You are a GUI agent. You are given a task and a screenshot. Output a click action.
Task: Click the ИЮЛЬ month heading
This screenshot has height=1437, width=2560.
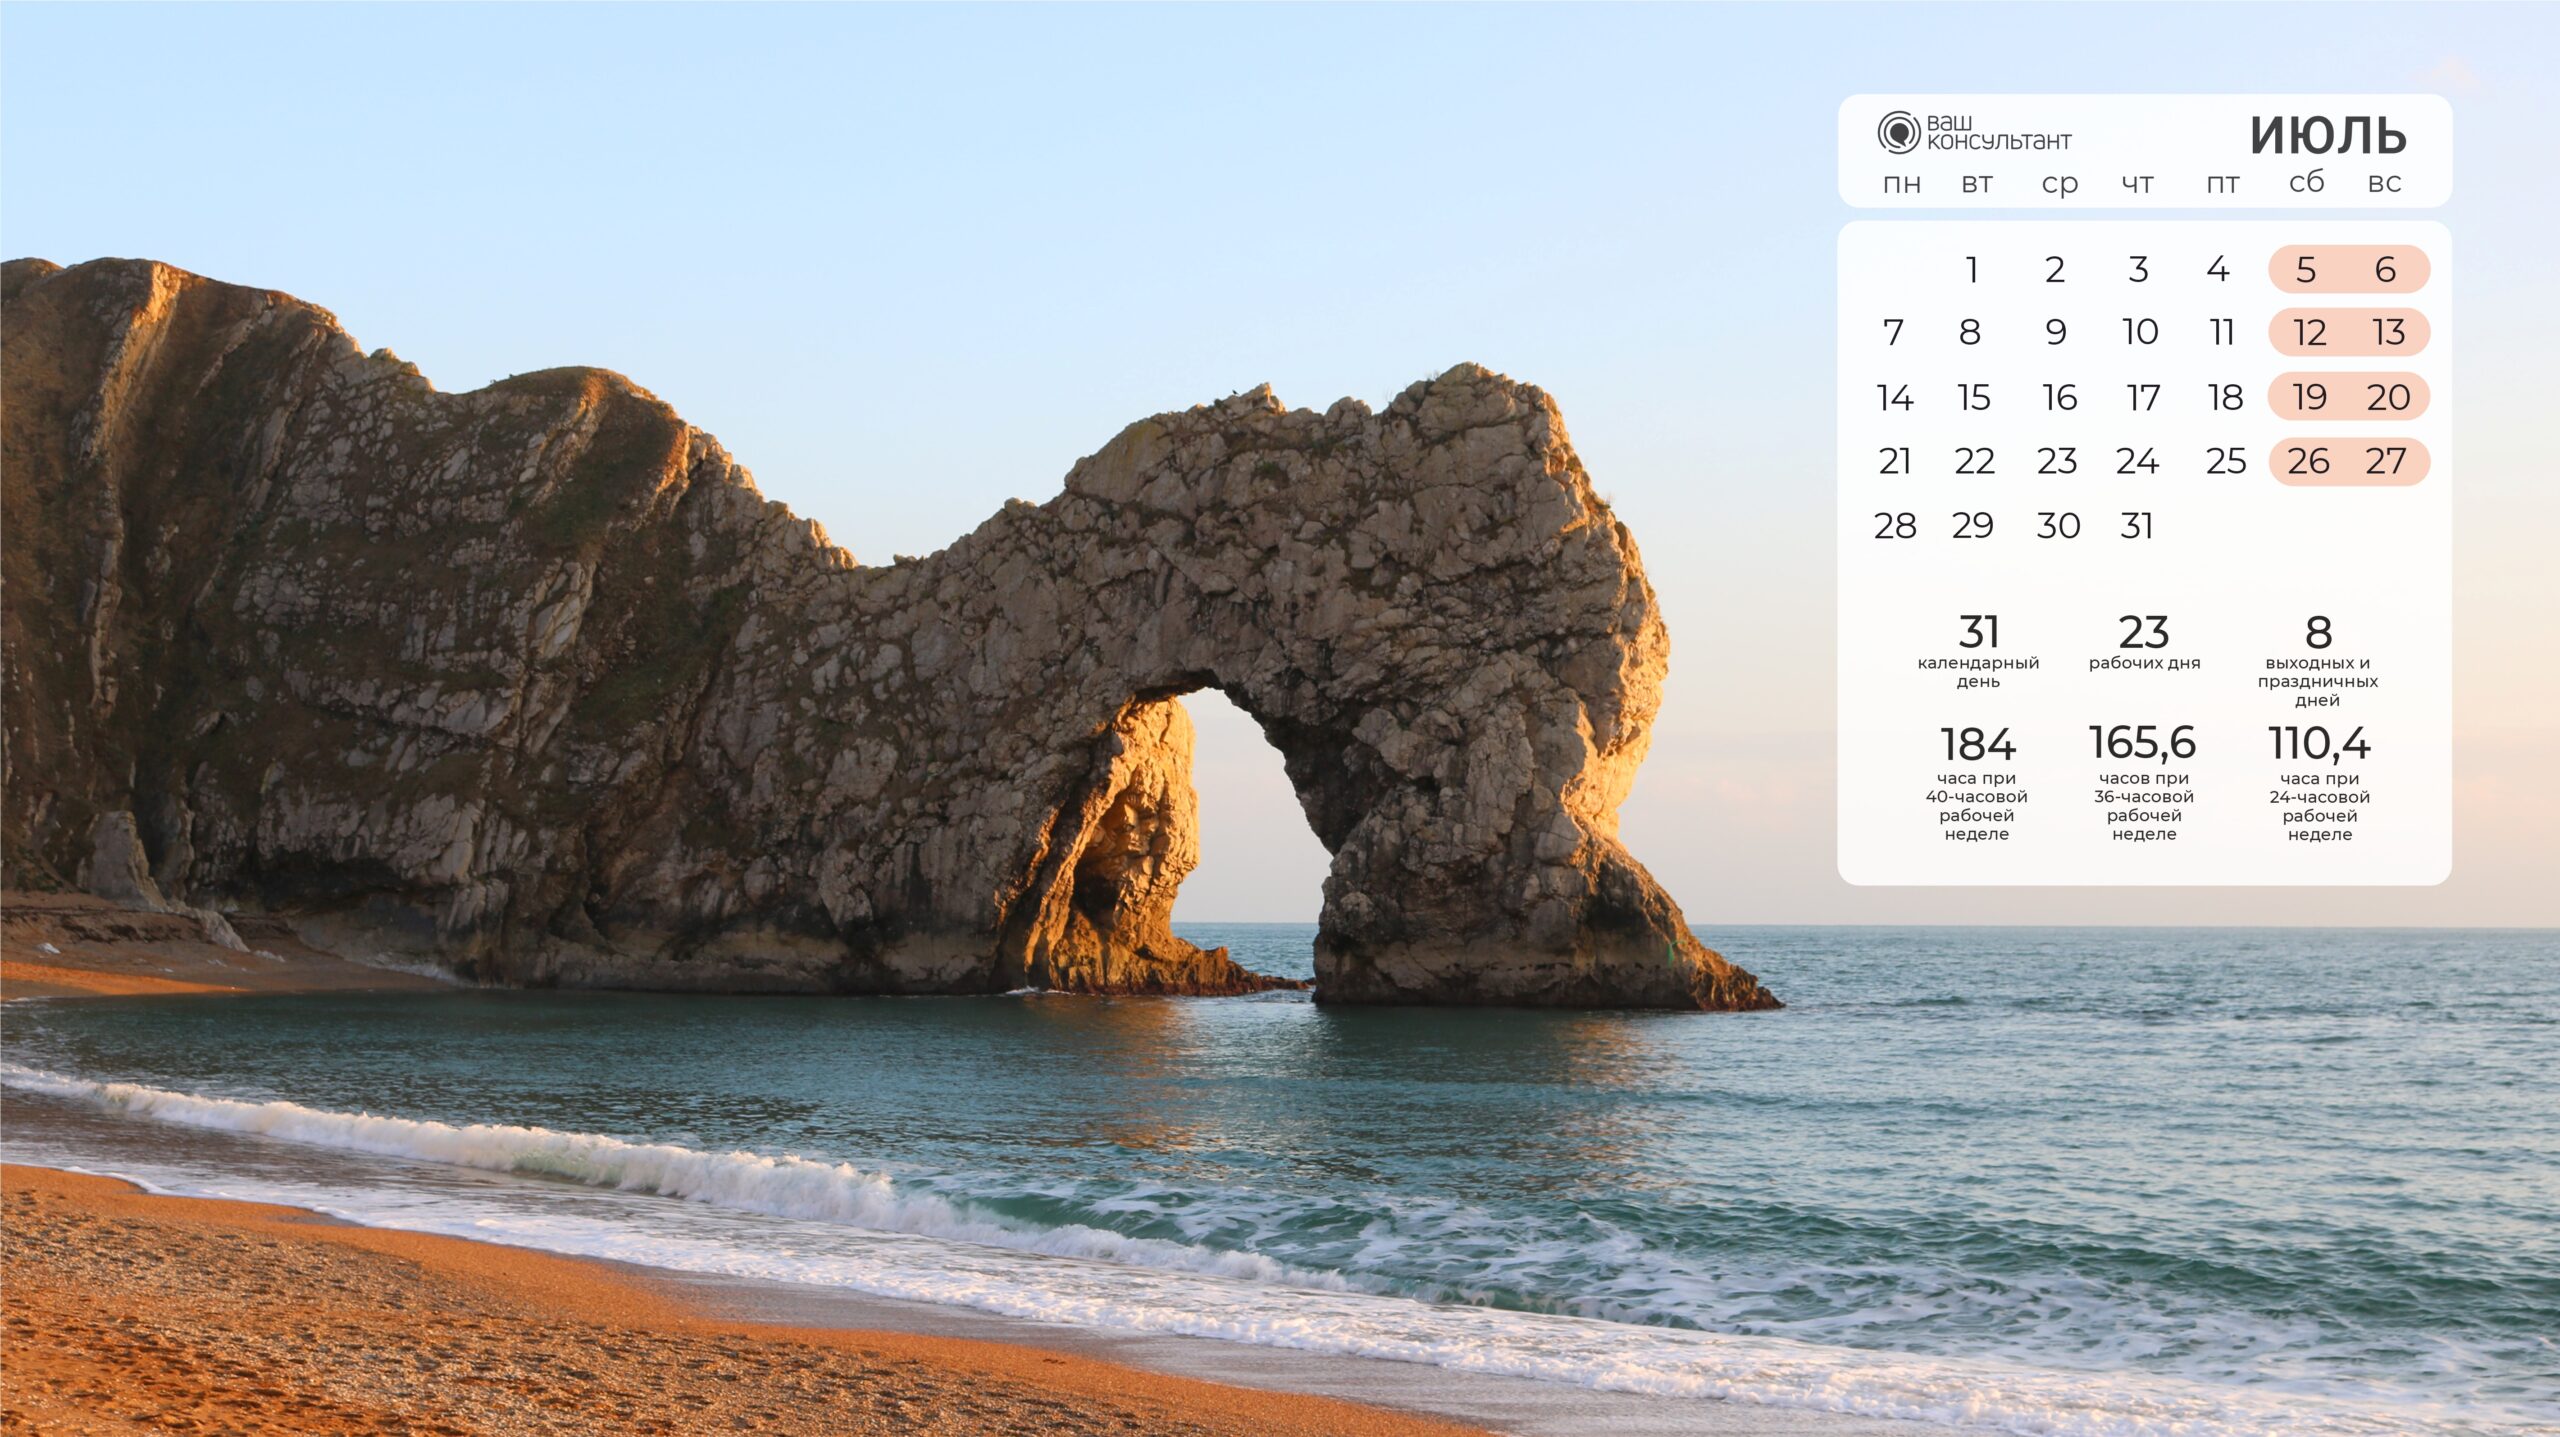coord(2328,136)
